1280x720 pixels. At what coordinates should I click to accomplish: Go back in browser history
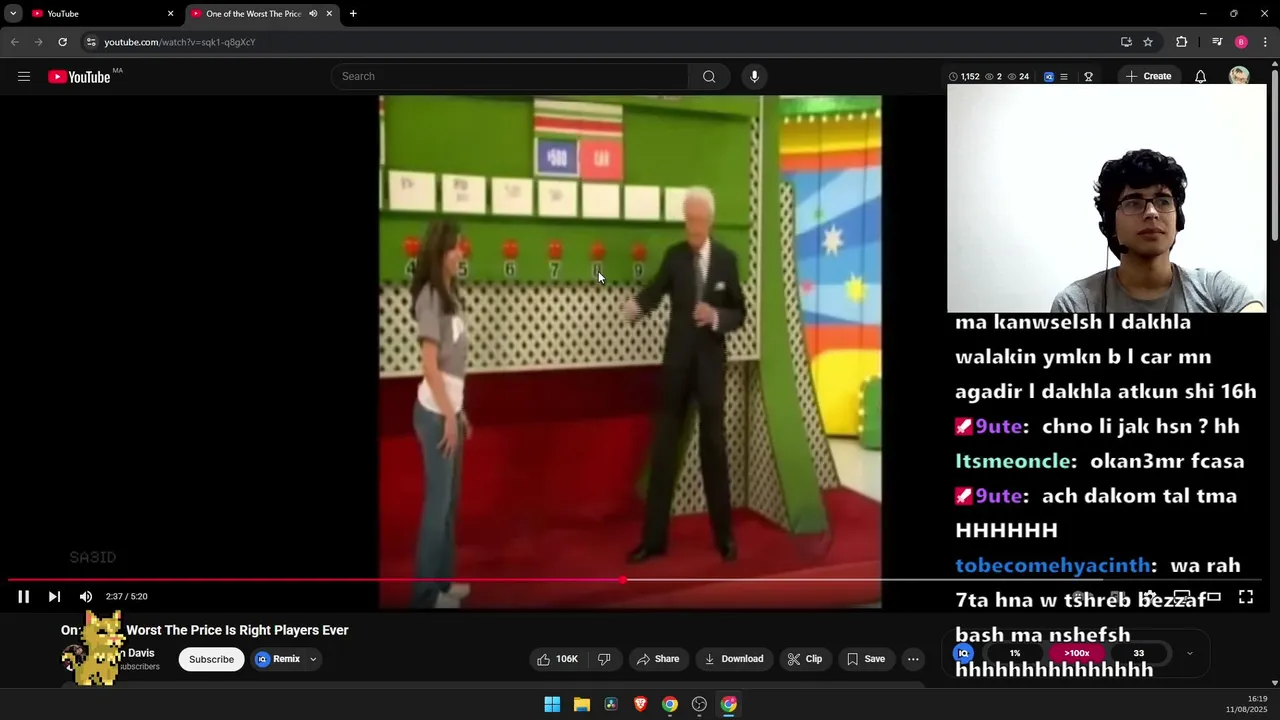point(14,42)
